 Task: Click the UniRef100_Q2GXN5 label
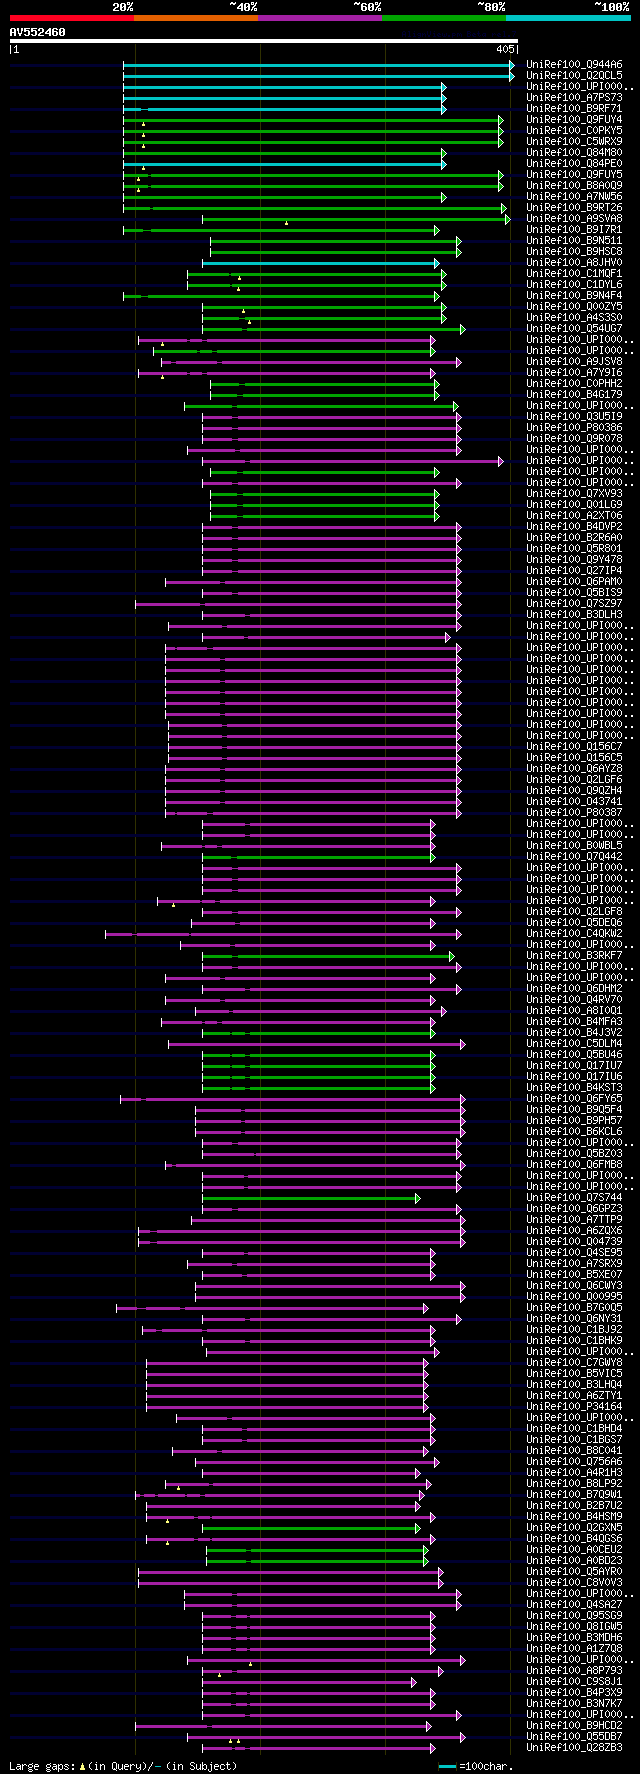574,1528
